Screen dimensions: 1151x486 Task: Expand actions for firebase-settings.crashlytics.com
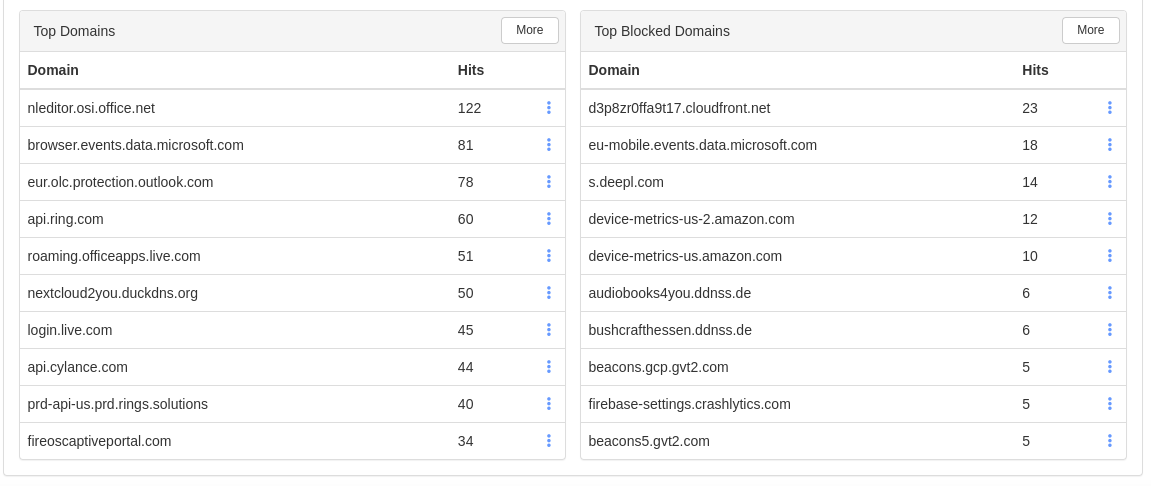[1109, 404]
